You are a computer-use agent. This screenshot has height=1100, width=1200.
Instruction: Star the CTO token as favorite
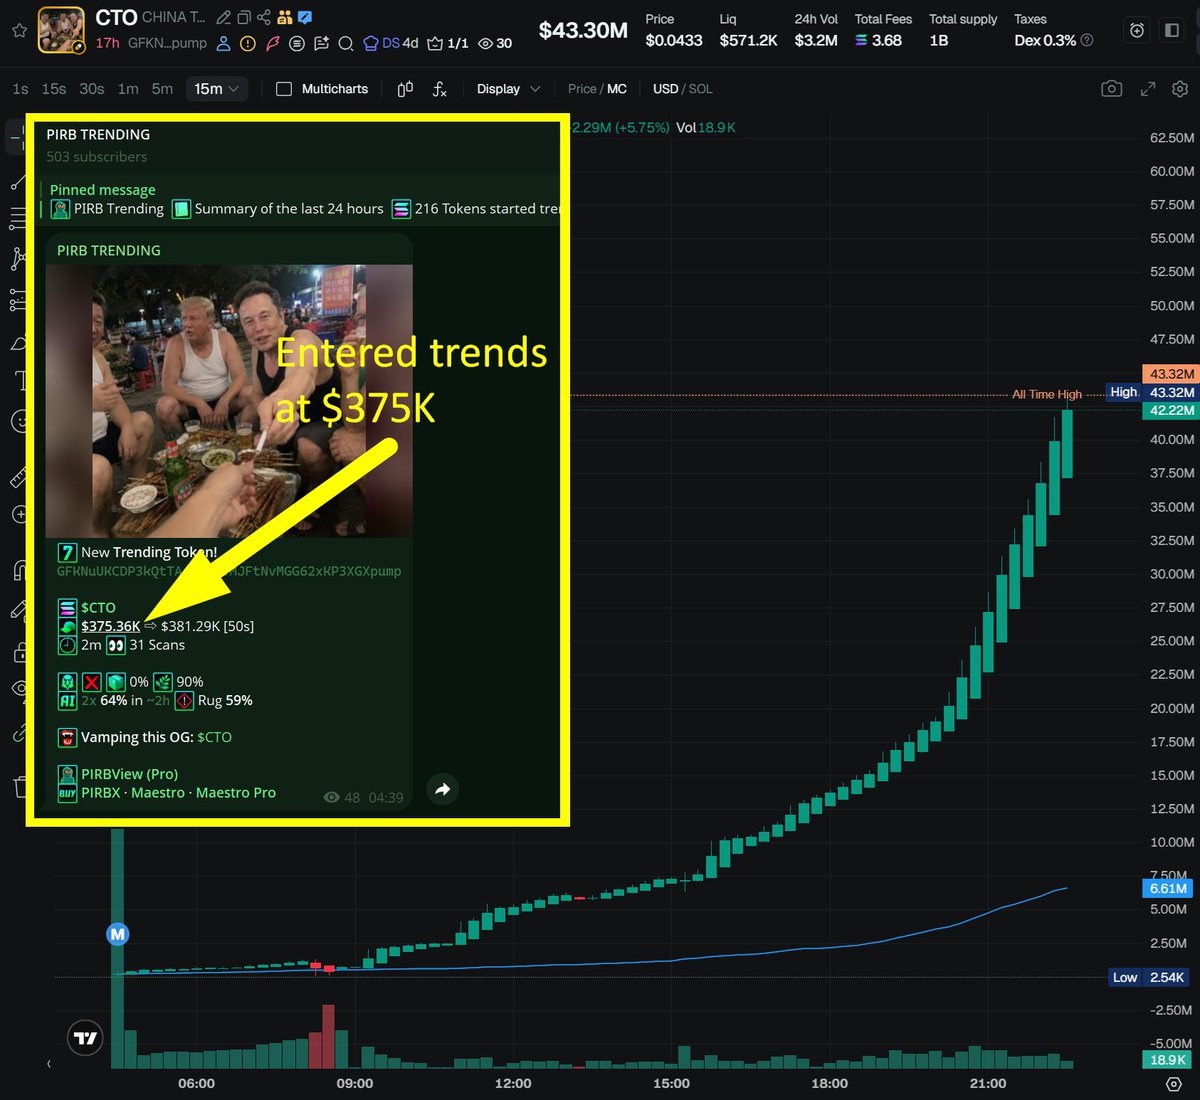(x=19, y=31)
